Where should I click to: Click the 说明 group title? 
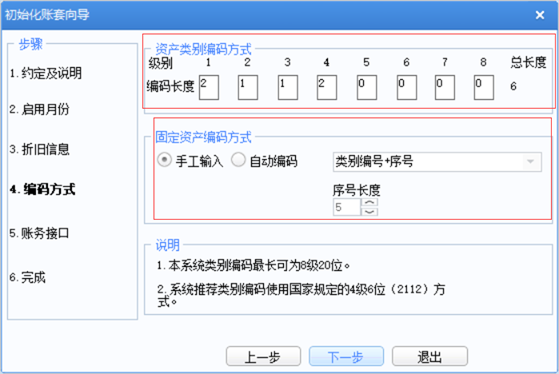168,245
